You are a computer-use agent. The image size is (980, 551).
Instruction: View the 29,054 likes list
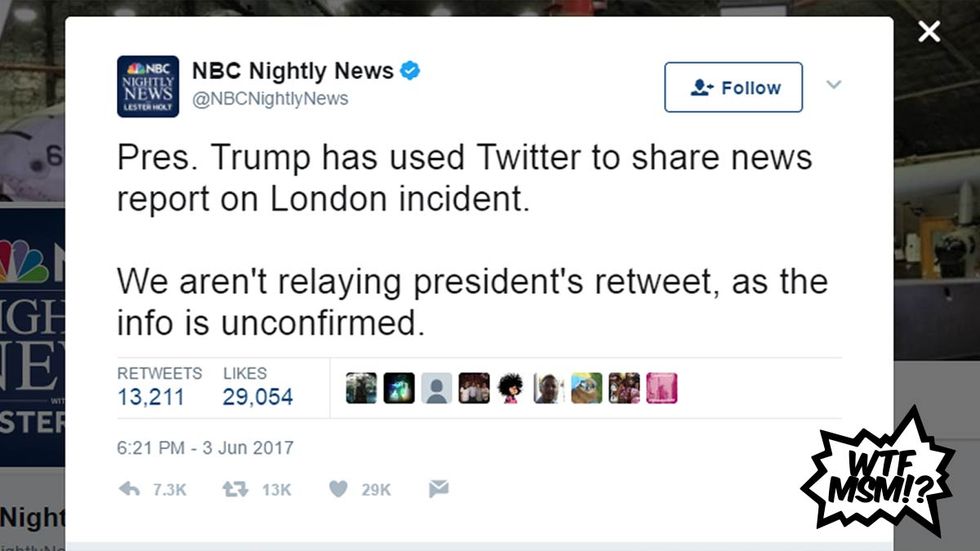pos(258,397)
